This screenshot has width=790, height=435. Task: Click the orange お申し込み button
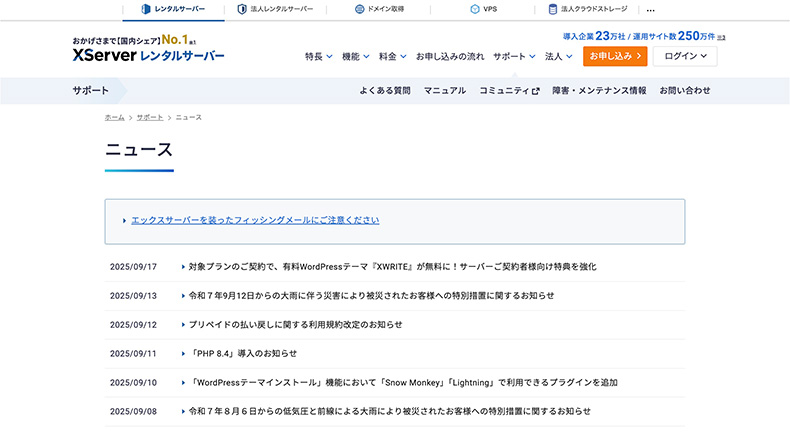coord(615,56)
